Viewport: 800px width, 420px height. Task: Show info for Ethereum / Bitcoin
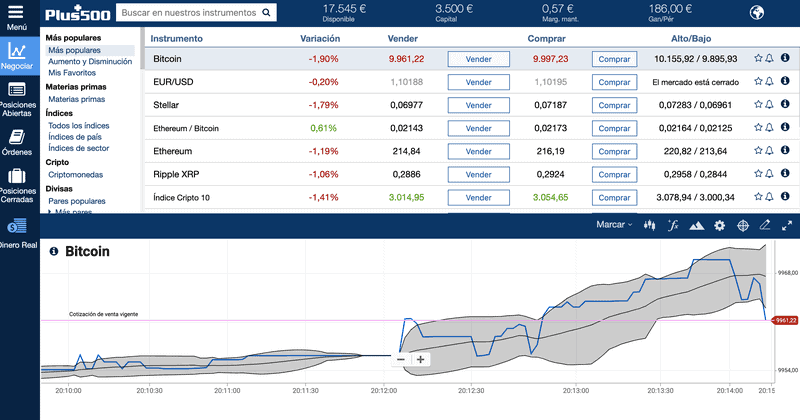click(785, 127)
